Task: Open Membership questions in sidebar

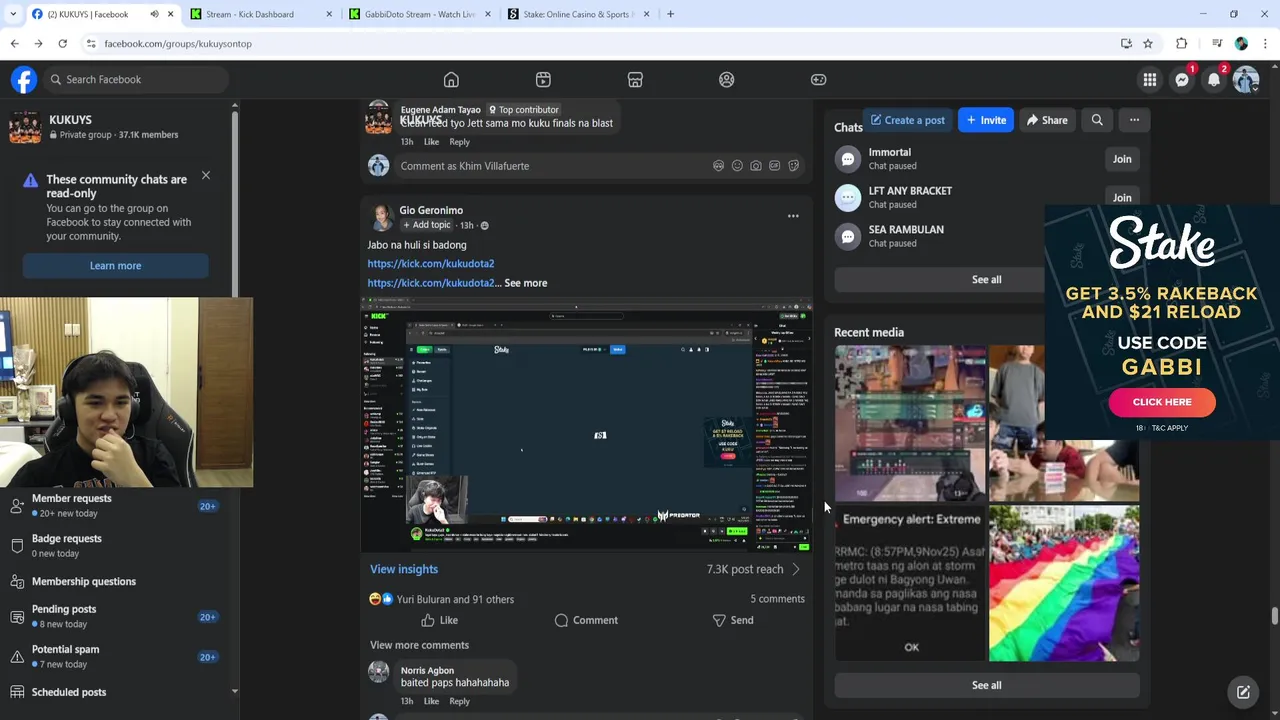Action: point(117,581)
